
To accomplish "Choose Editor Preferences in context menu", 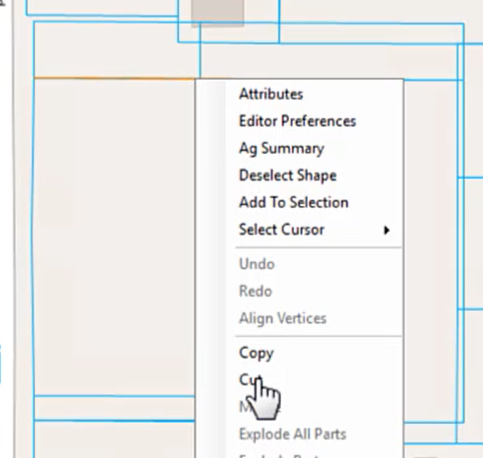I will 297,121.
